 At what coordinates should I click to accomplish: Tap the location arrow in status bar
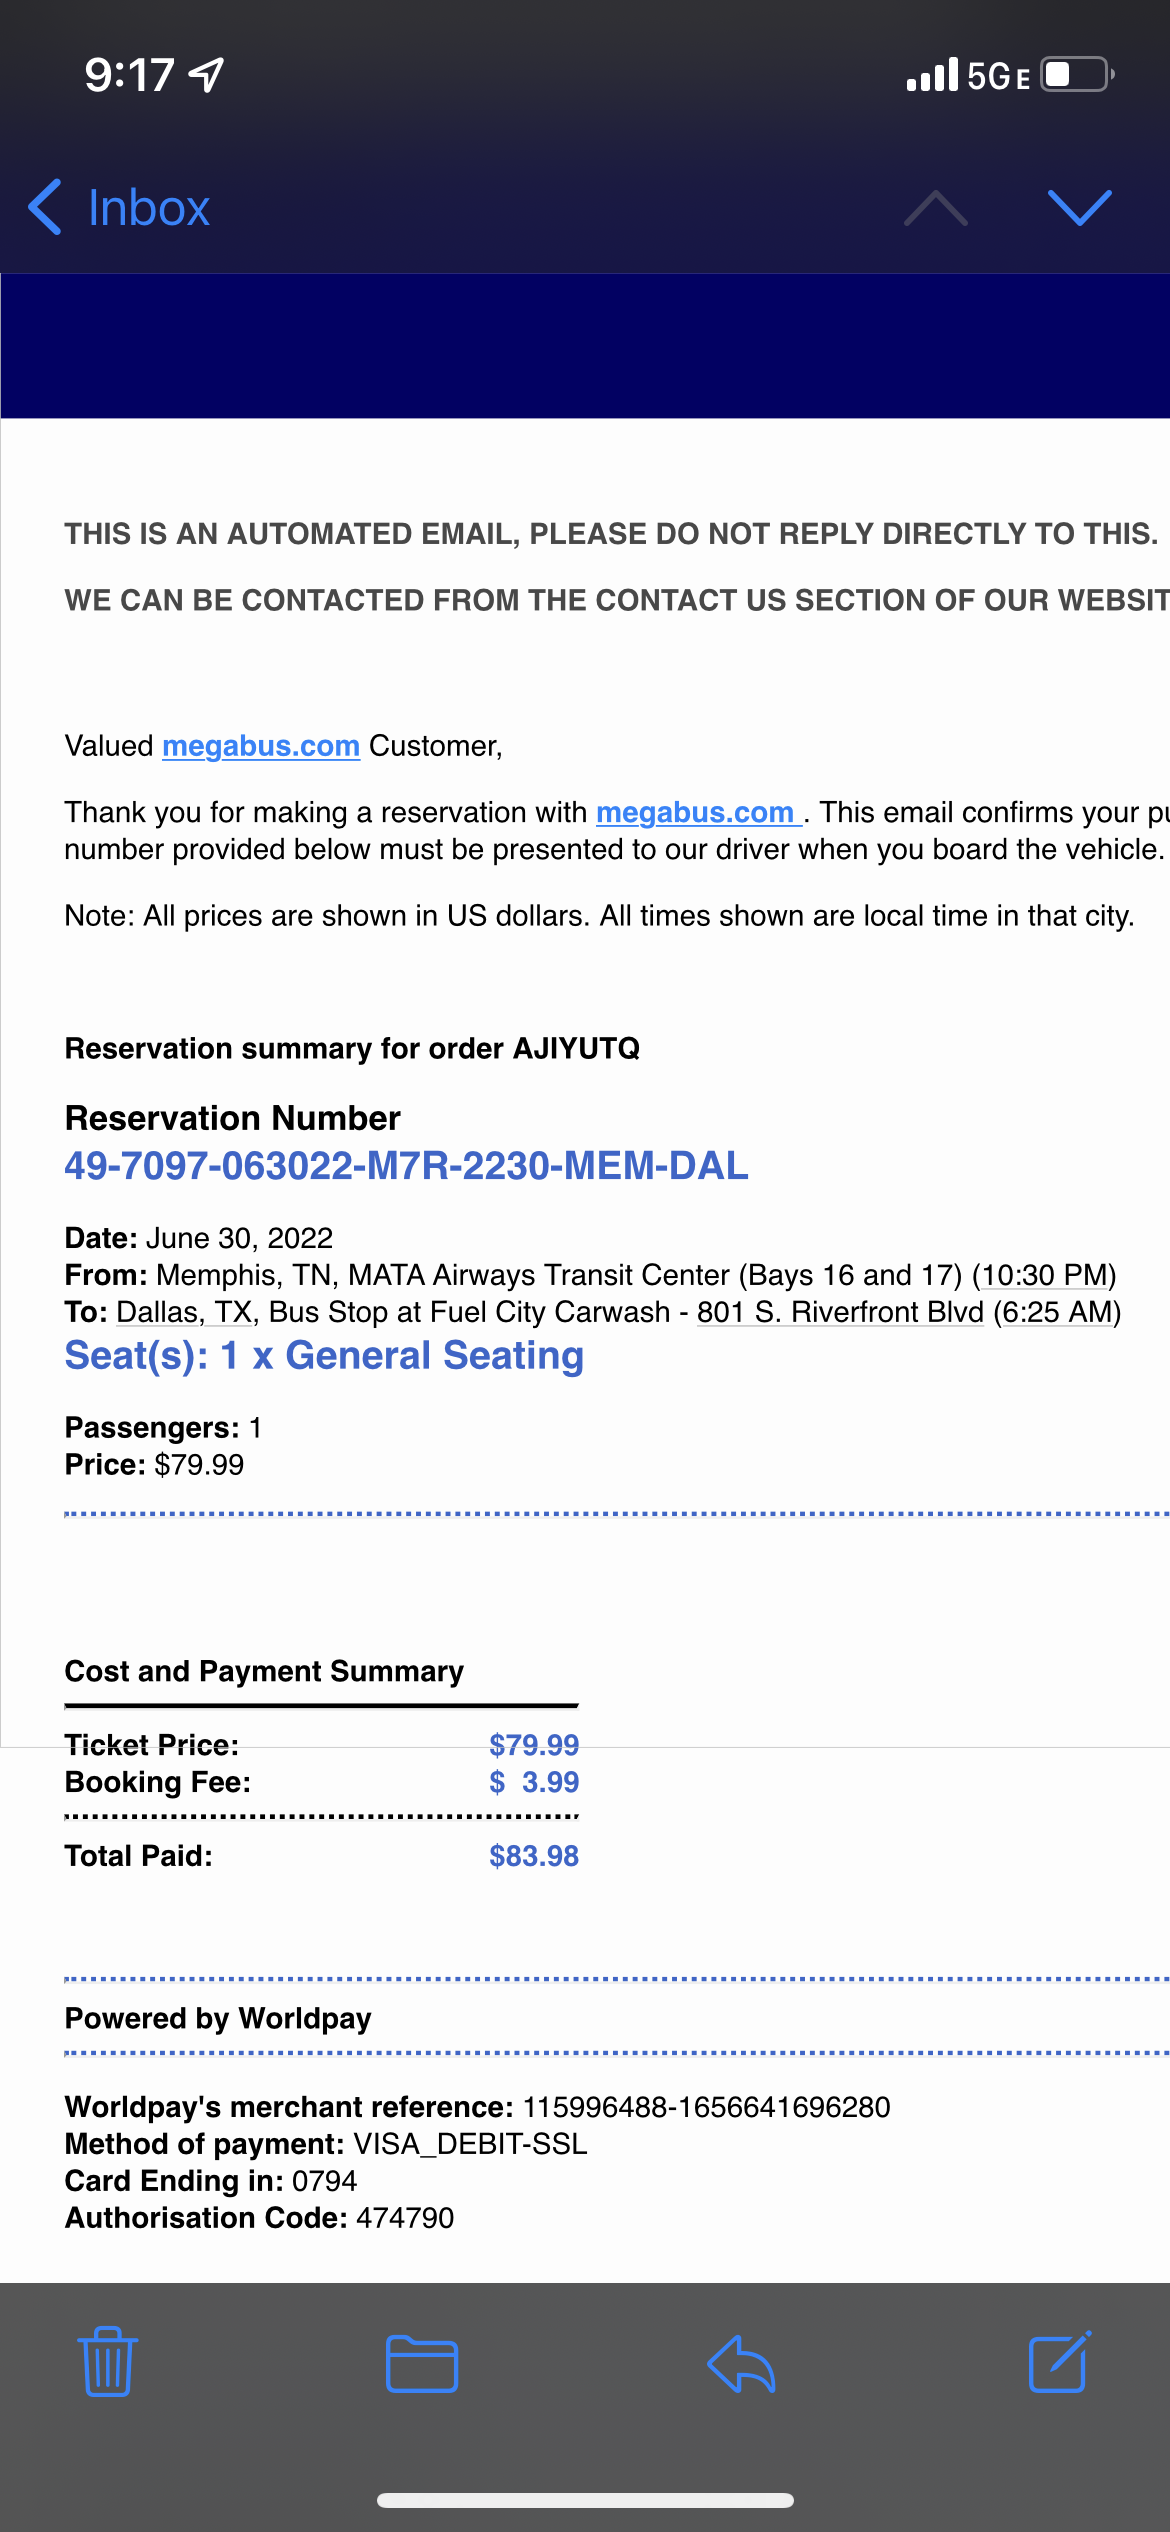(x=207, y=75)
